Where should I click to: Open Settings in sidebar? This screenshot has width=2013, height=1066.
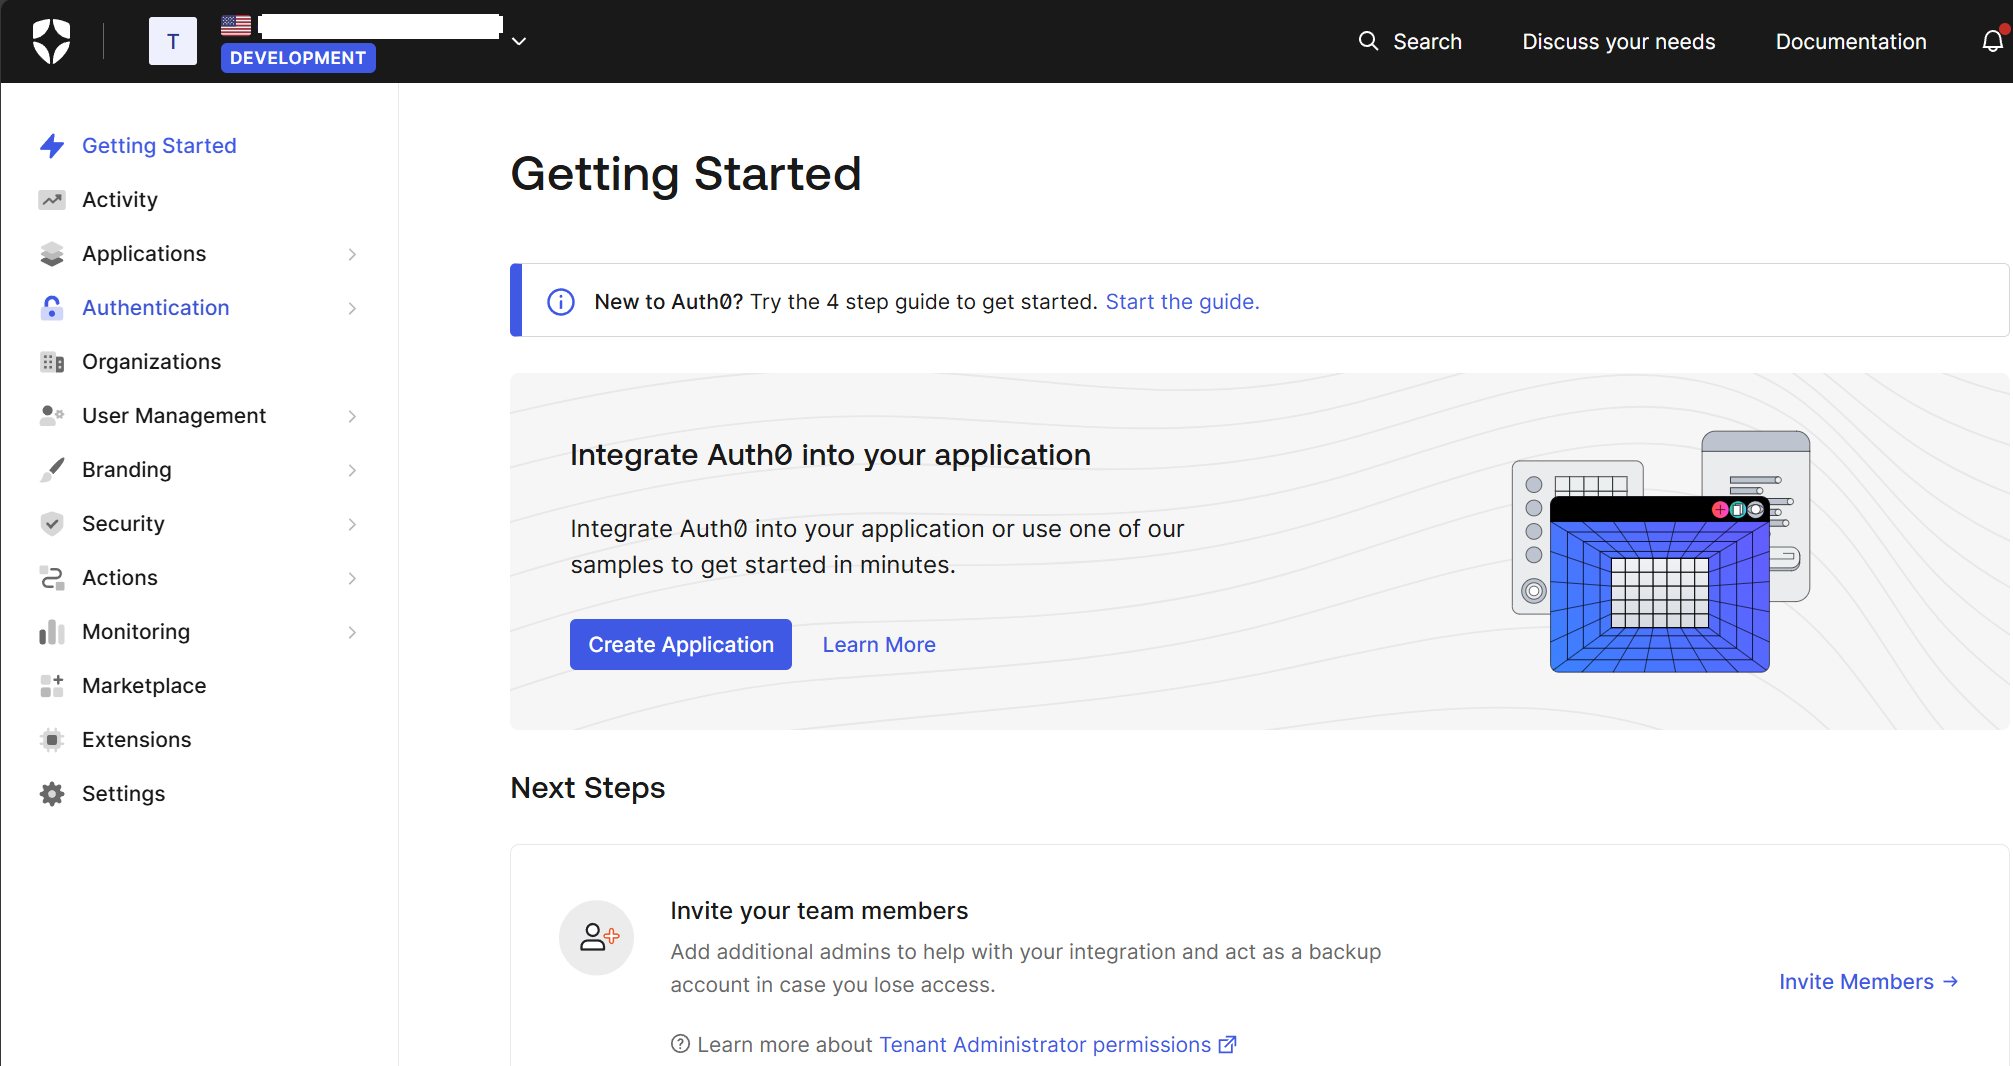123,794
